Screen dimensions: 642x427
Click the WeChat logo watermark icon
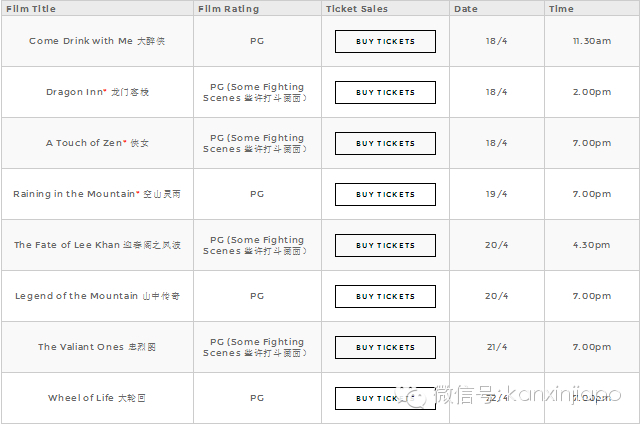tap(414, 398)
